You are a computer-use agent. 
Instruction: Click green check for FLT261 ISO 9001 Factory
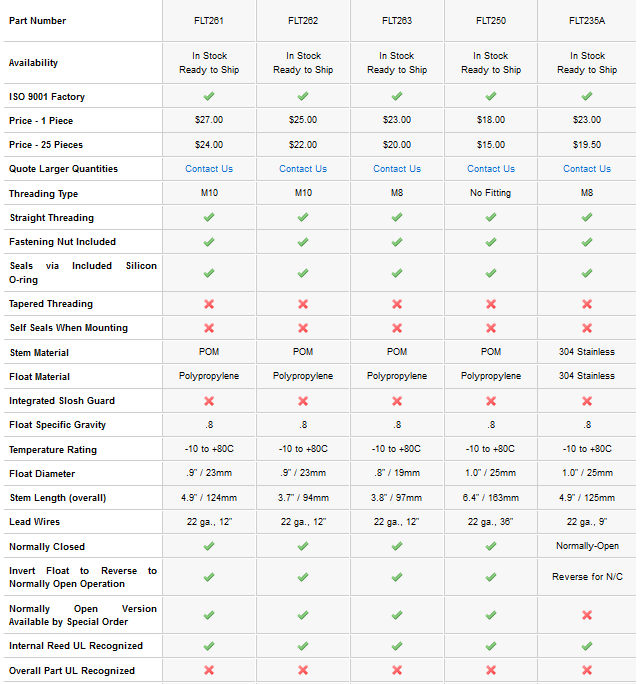209,96
